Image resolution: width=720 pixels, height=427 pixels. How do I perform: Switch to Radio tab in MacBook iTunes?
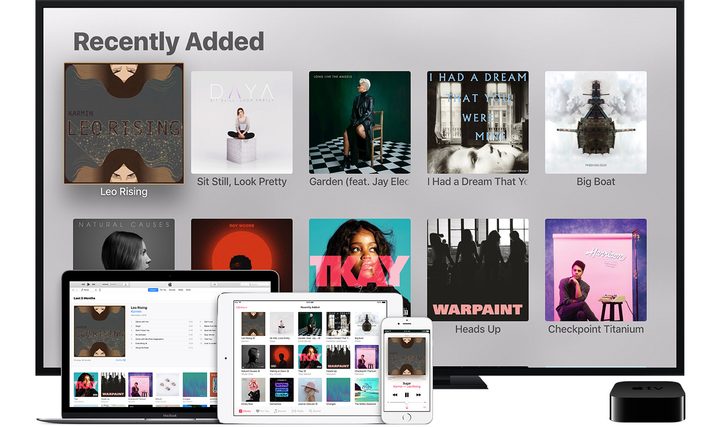[180, 290]
